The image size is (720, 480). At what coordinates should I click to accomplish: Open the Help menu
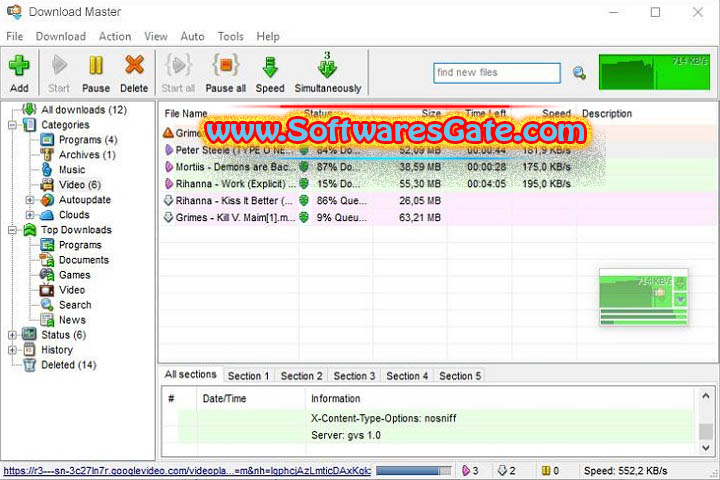(268, 36)
